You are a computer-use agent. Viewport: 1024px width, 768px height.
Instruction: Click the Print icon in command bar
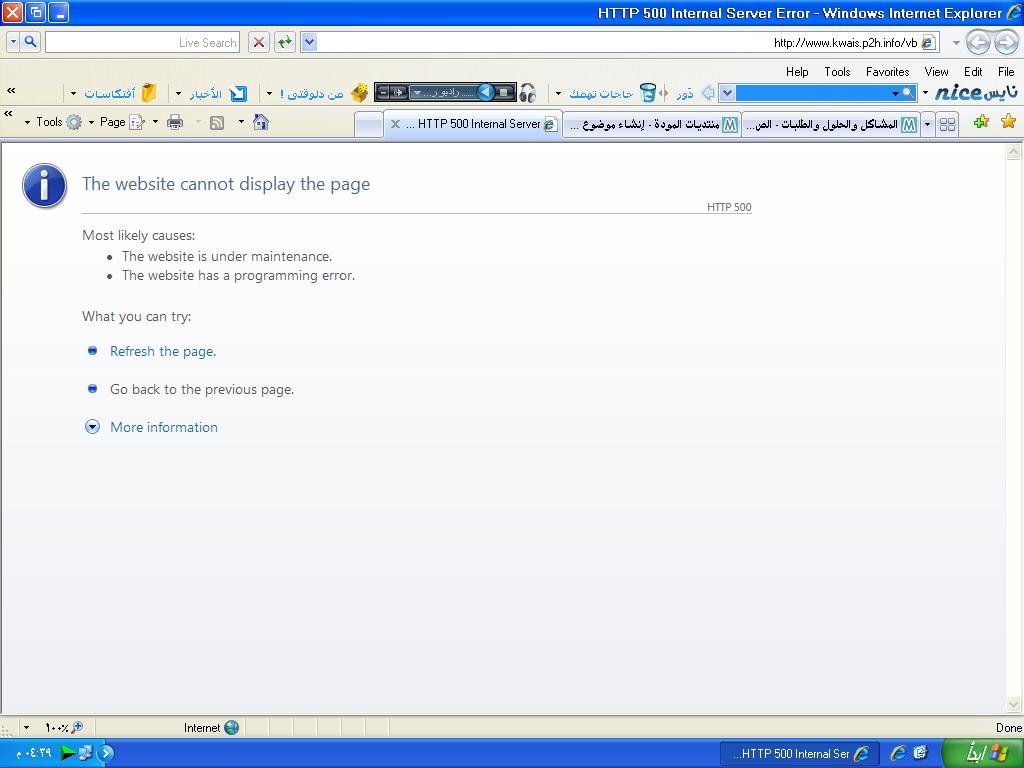pos(175,122)
